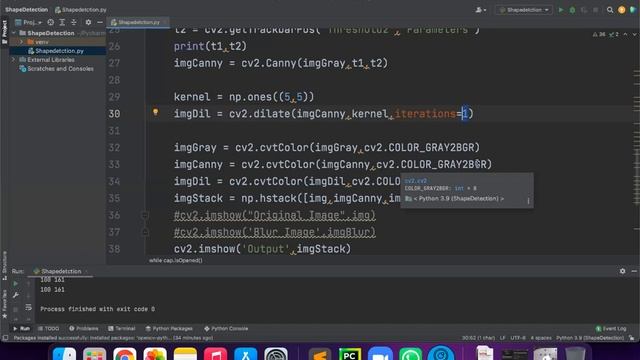This screenshot has width=640, height=360.
Task: Hide the Run tool window
Action: [634, 271]
